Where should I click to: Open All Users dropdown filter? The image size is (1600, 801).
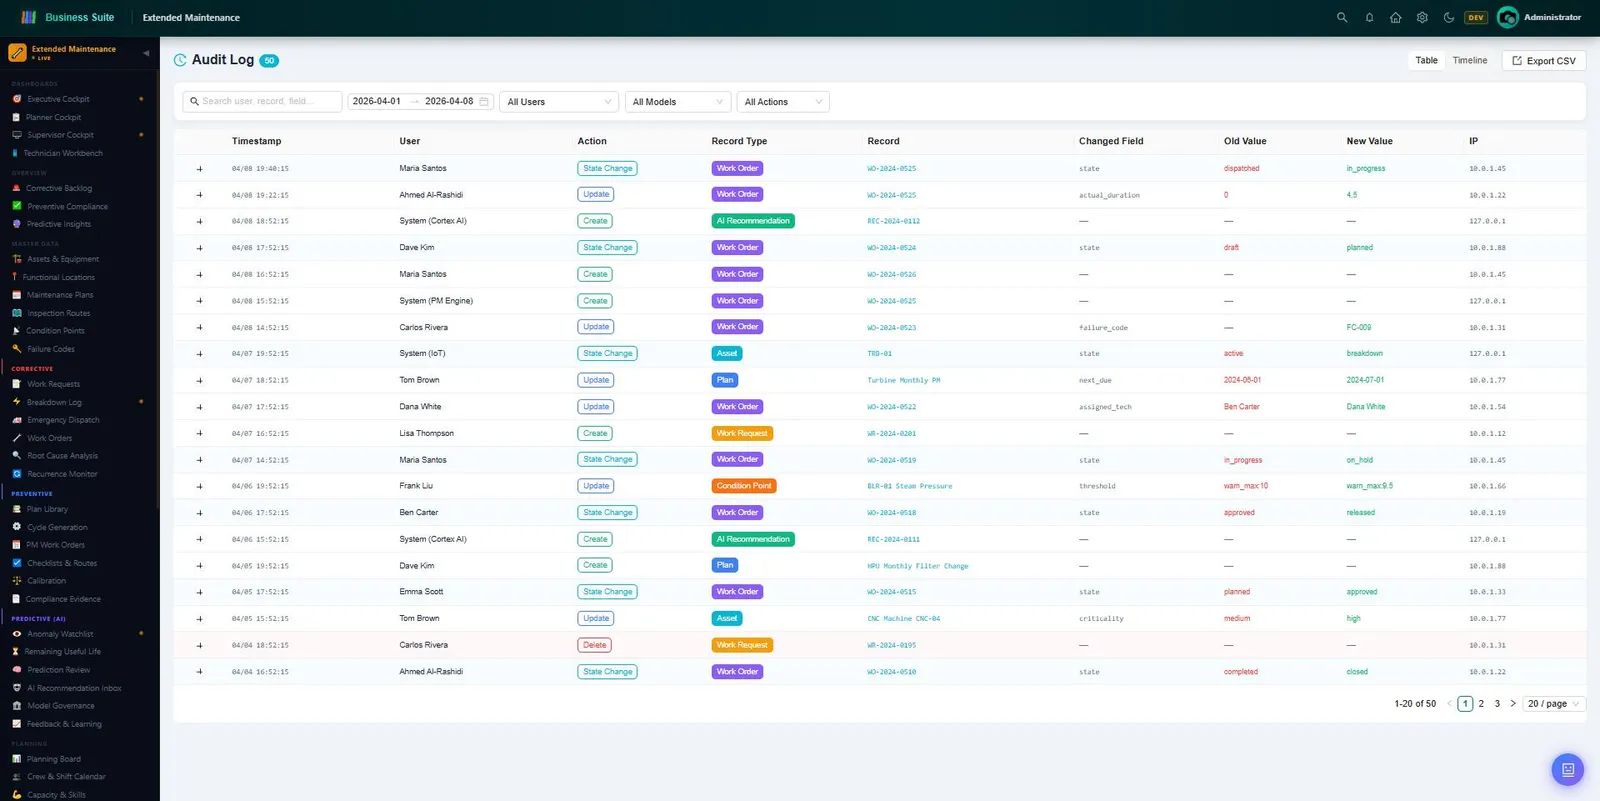click(559, 102)
